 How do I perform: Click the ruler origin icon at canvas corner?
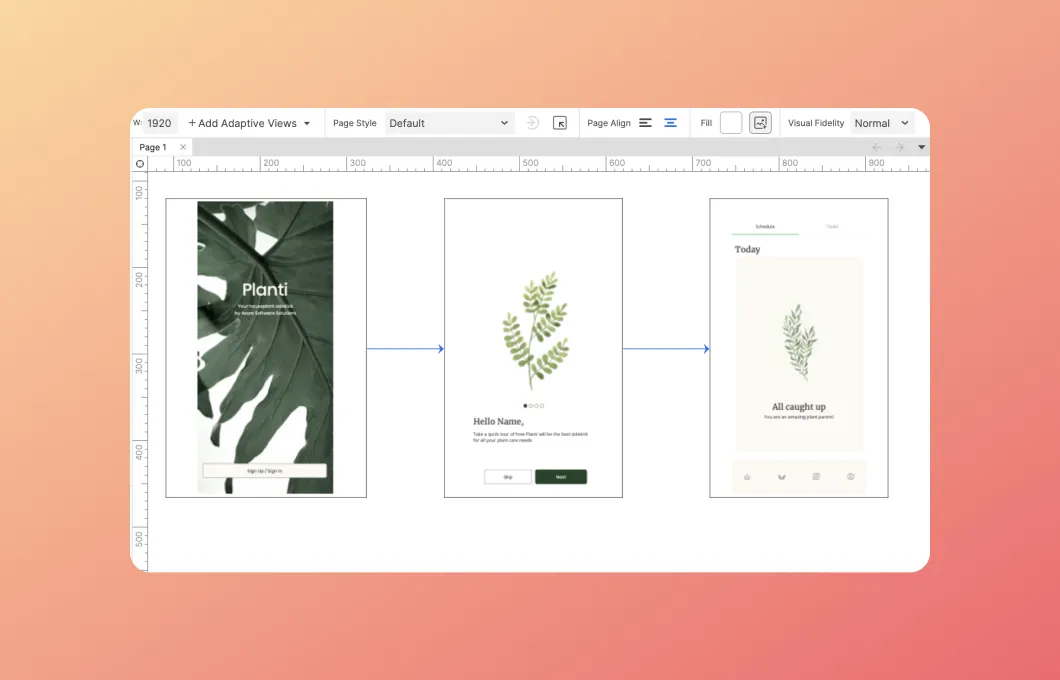coord(139,164)
